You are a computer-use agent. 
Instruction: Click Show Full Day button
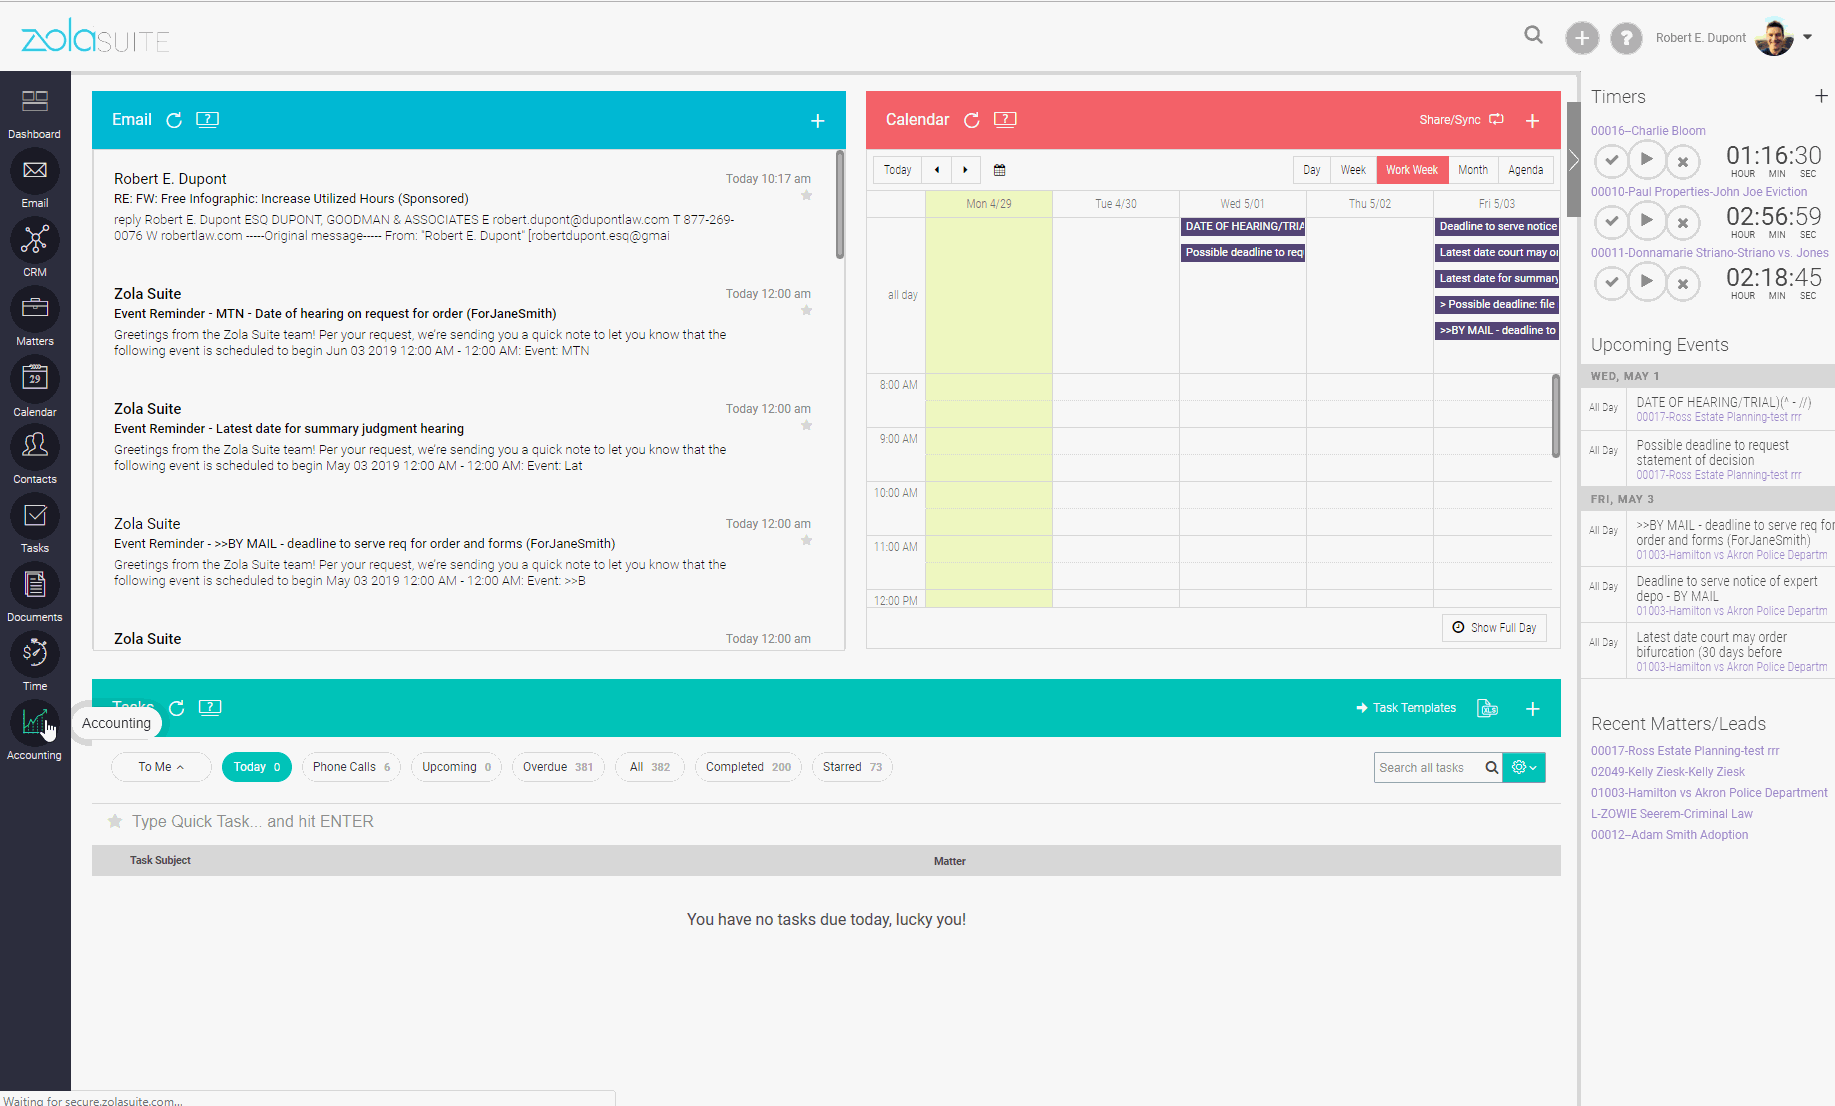tap(1494, 628)
